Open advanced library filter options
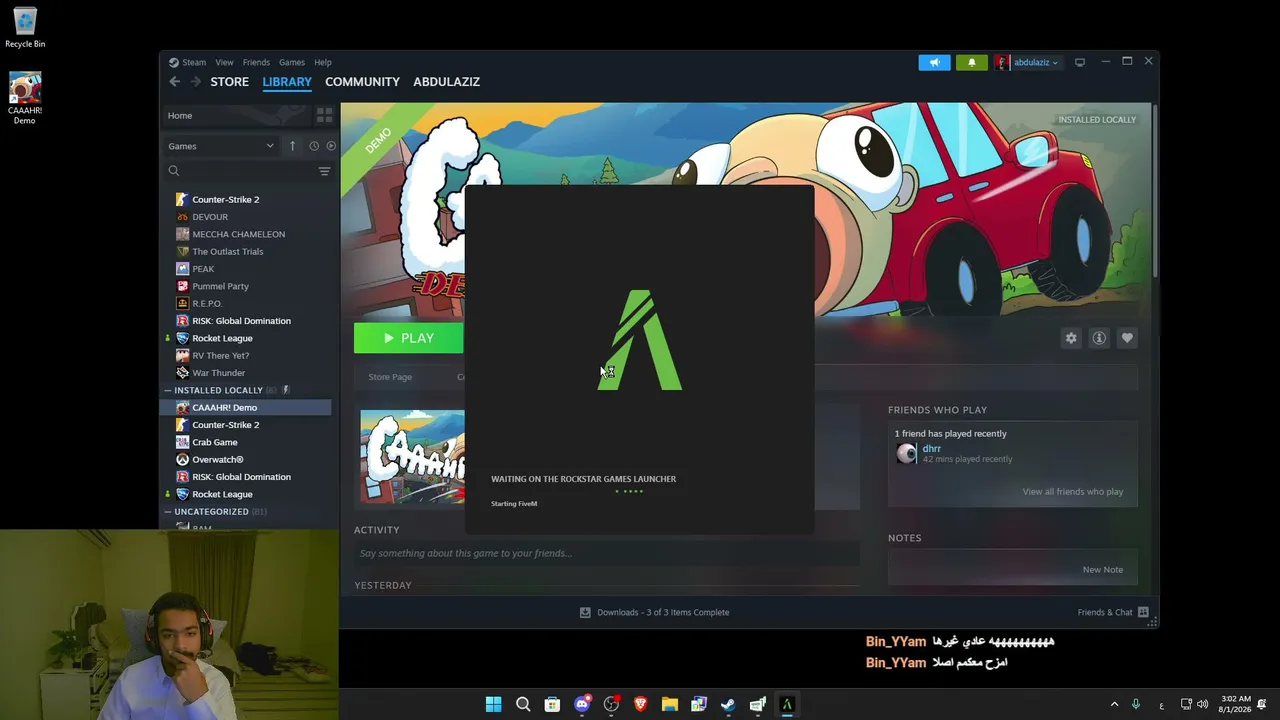Screen dimensions: 1280x720 [324, 171]
